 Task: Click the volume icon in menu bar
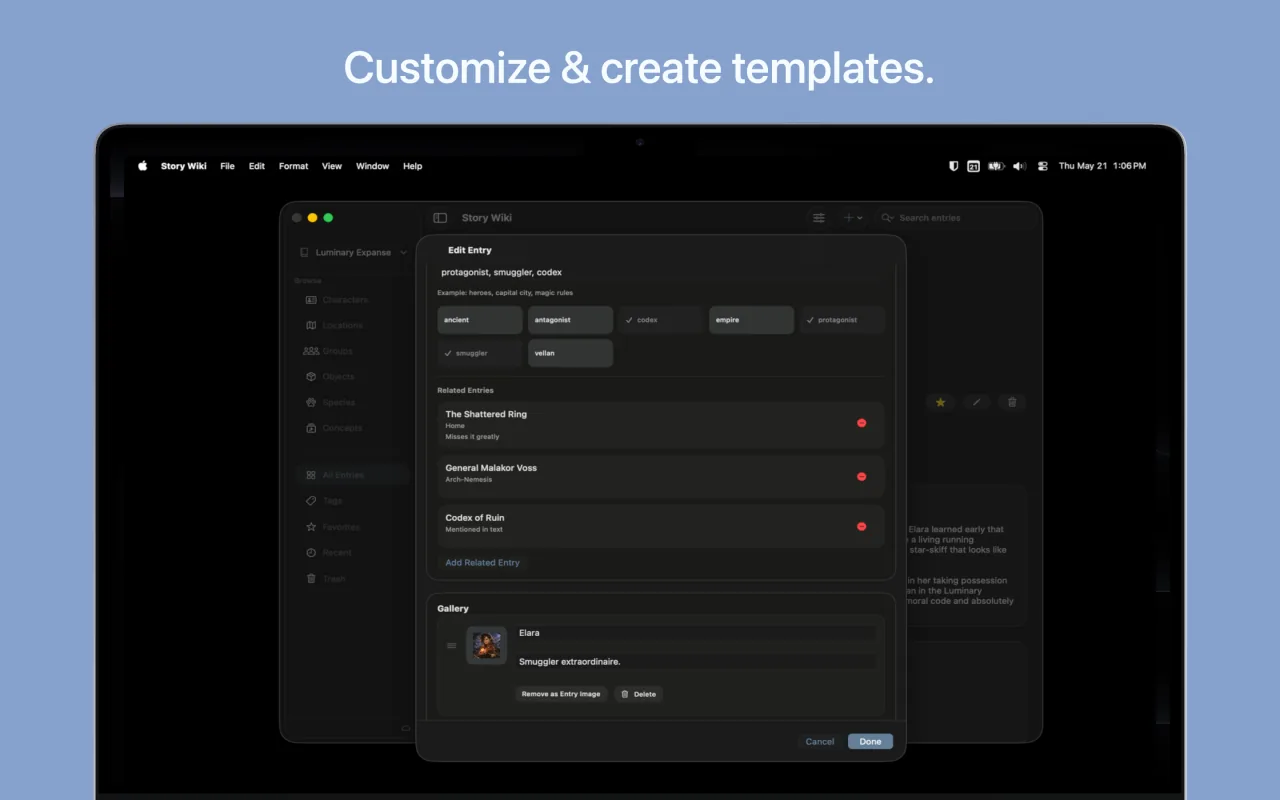(1019, 166)
